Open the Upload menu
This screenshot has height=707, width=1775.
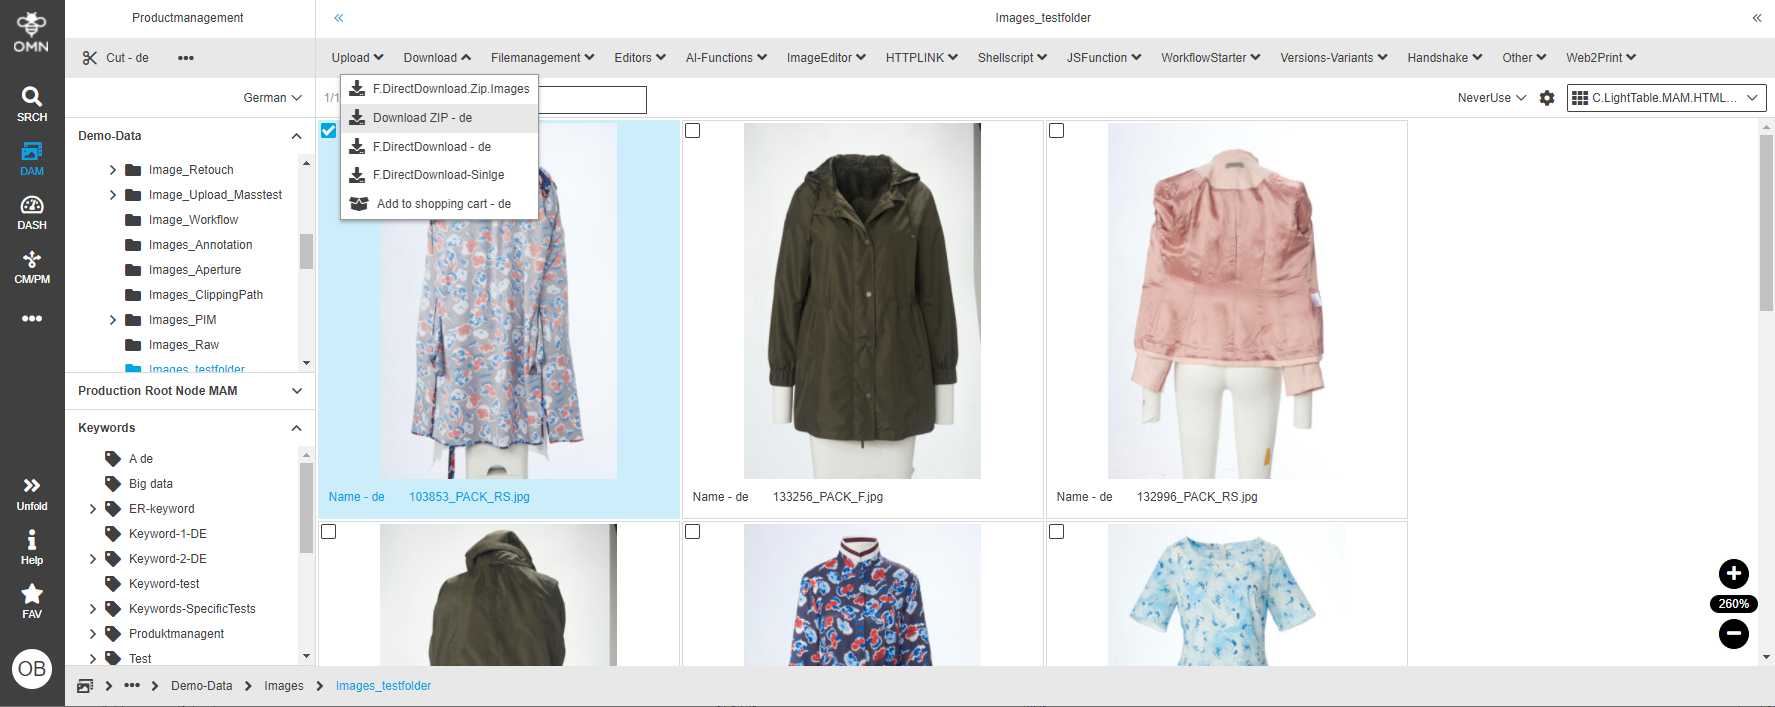357,58
